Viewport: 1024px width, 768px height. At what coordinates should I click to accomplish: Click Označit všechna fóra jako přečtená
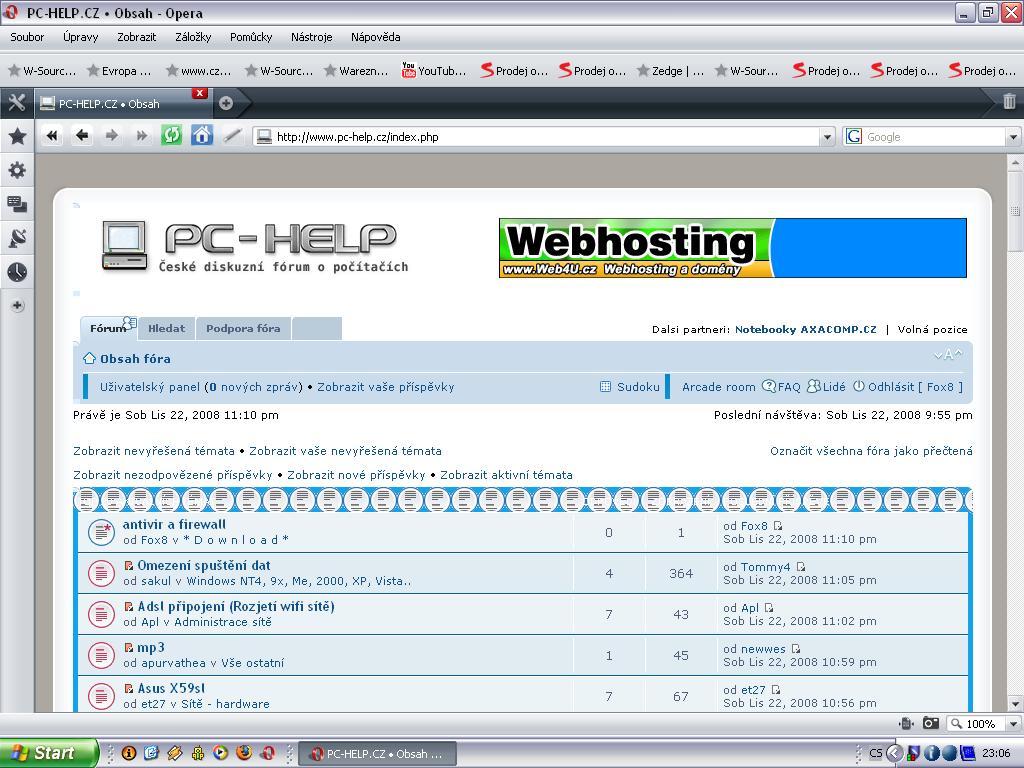(871, 451)
